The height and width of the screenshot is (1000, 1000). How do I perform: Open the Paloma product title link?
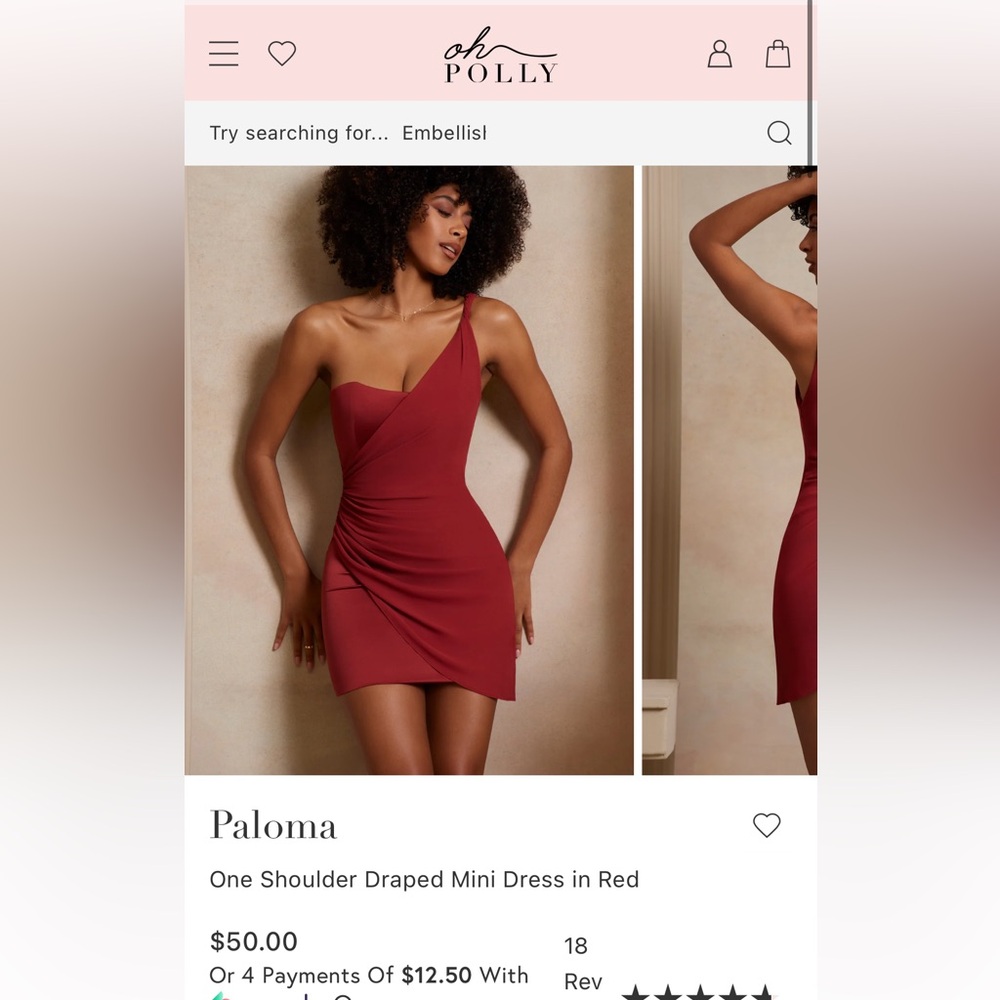tap(272, 825)
